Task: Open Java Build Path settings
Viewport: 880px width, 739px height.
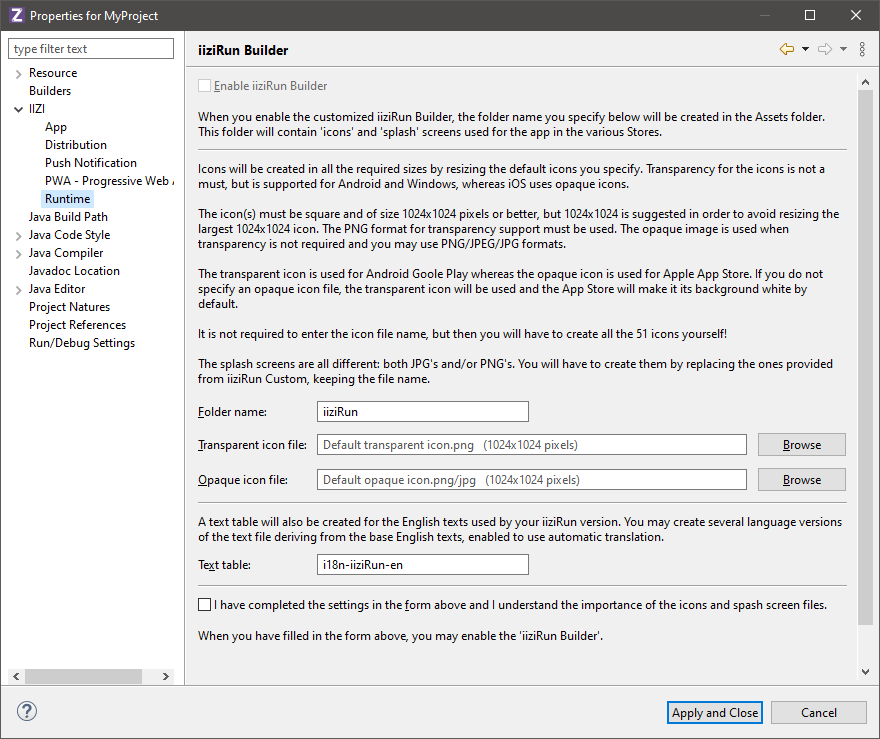Action: point(68,217)
